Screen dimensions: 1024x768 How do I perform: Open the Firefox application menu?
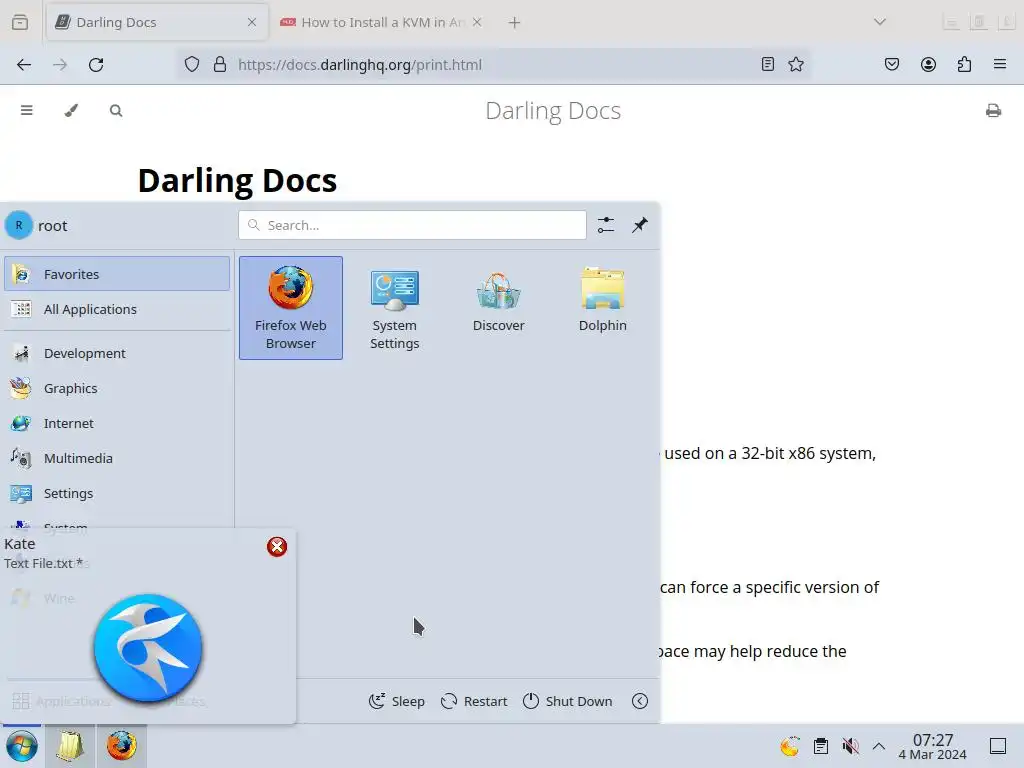click(1000, 65)
